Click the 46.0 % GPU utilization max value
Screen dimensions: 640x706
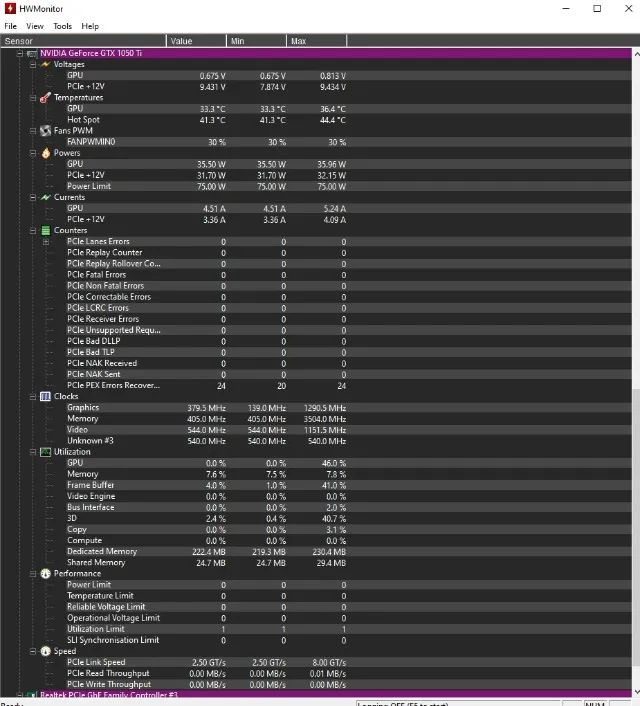pos(334,463)
